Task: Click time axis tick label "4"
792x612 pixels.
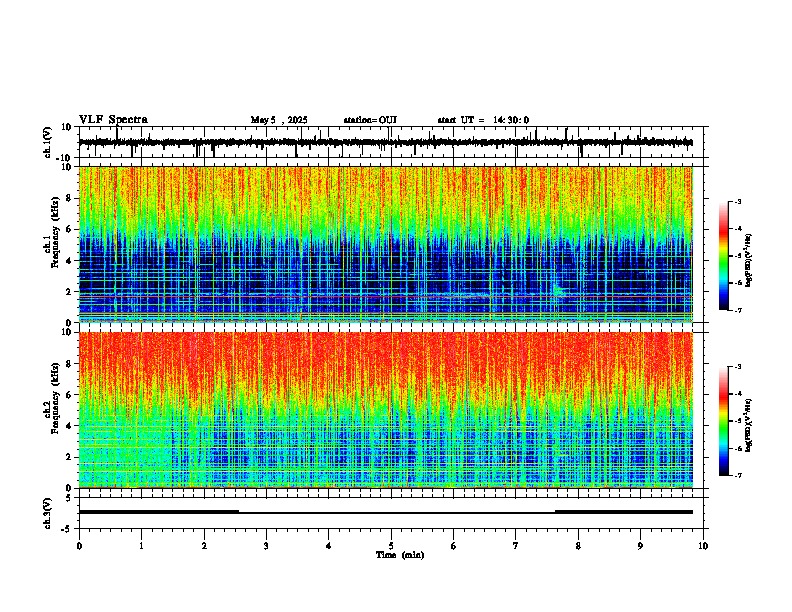Action: click(x=329, y=546)
